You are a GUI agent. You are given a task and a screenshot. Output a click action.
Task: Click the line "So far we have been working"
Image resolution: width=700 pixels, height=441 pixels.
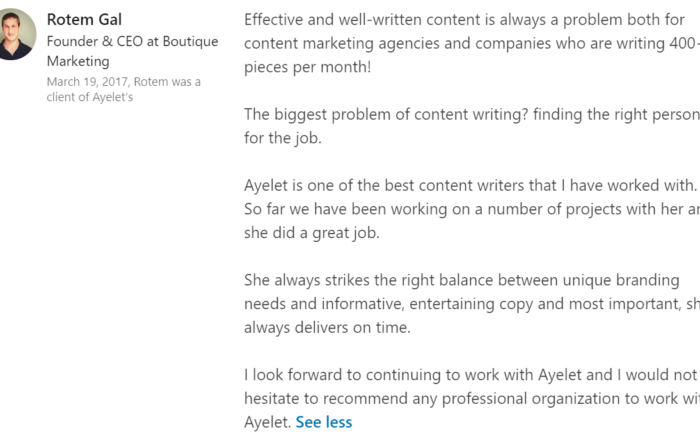coord(472,209)
